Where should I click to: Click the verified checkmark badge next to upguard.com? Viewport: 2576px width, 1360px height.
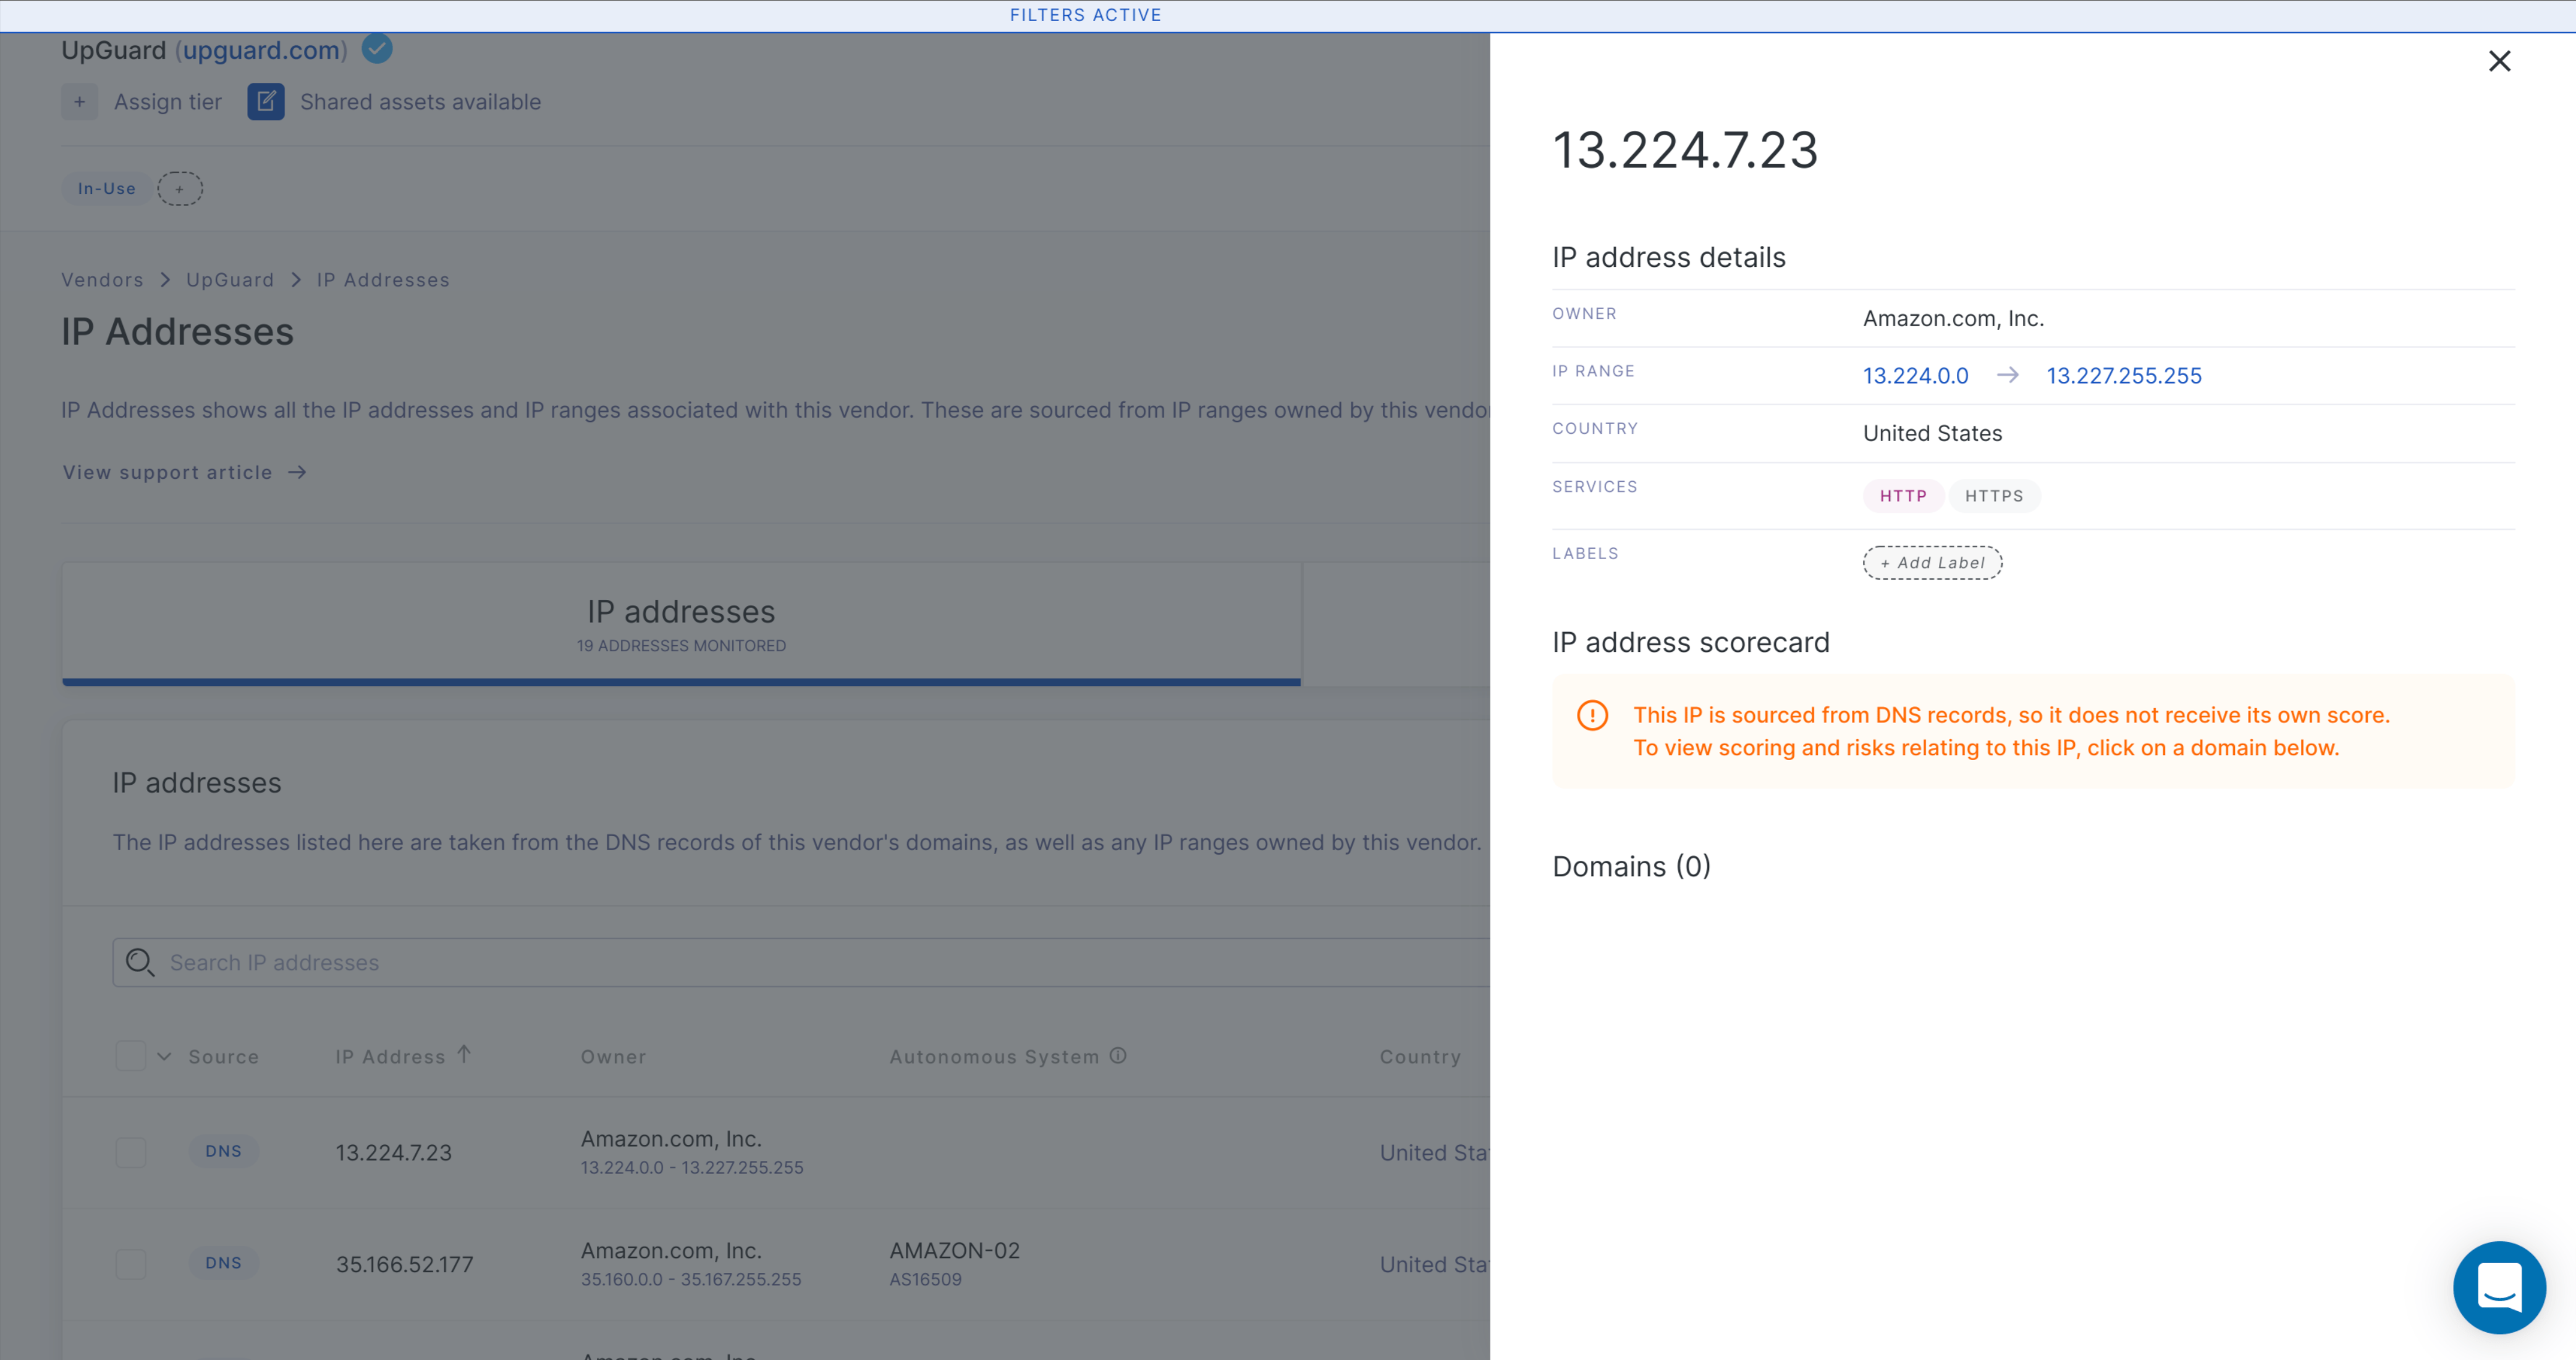click(377, 48)
